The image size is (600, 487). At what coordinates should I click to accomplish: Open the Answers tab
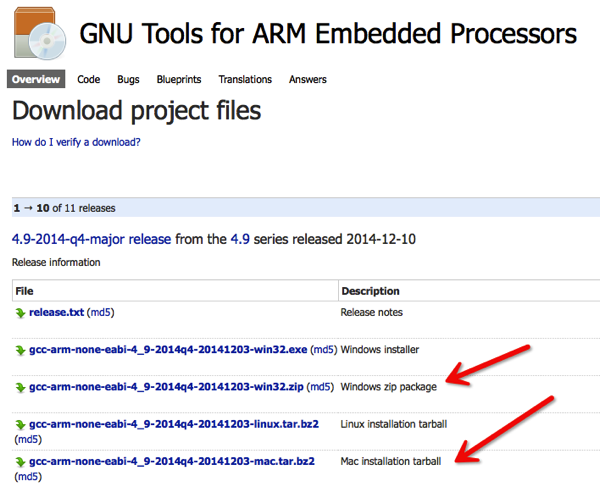point(308,79)
